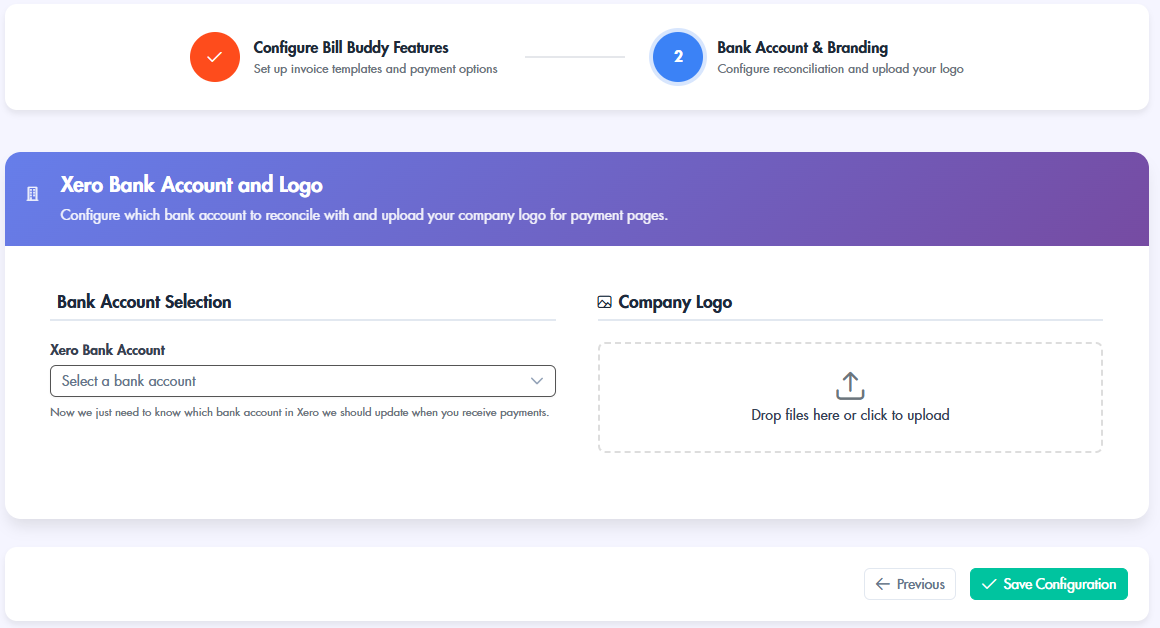Go to Configure Bill Buddy Features step
Screen dimensions: 1160x628
pyautogui.click(x=351, y=47)
